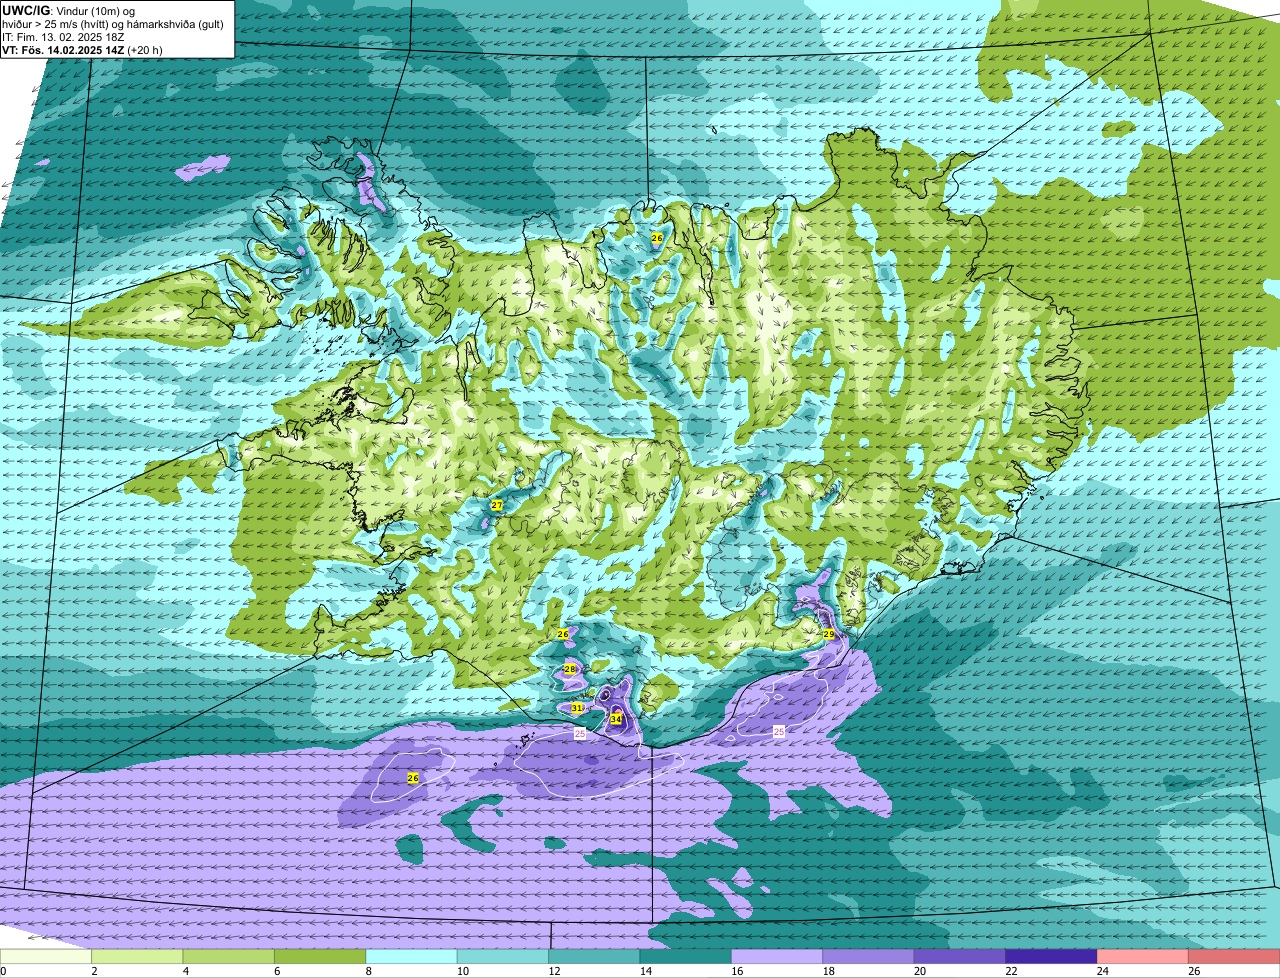The height and width of the screenshot is (978, 1280).
Task: Click the 18–20 m/s purple legend swatch
Action: click(869, 957)
